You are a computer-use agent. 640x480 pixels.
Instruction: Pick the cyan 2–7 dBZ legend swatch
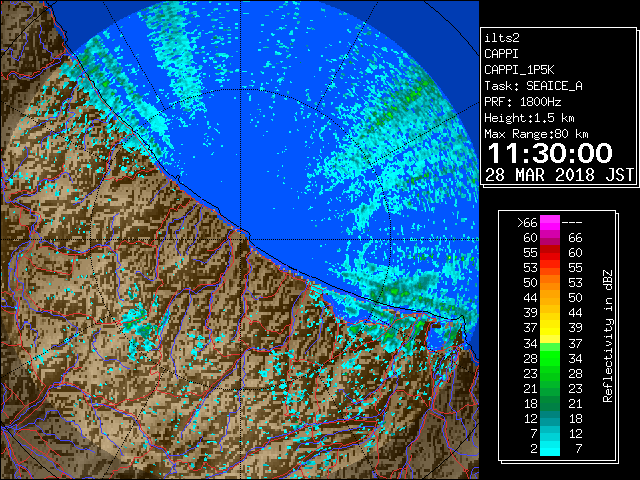coord(550,448)
